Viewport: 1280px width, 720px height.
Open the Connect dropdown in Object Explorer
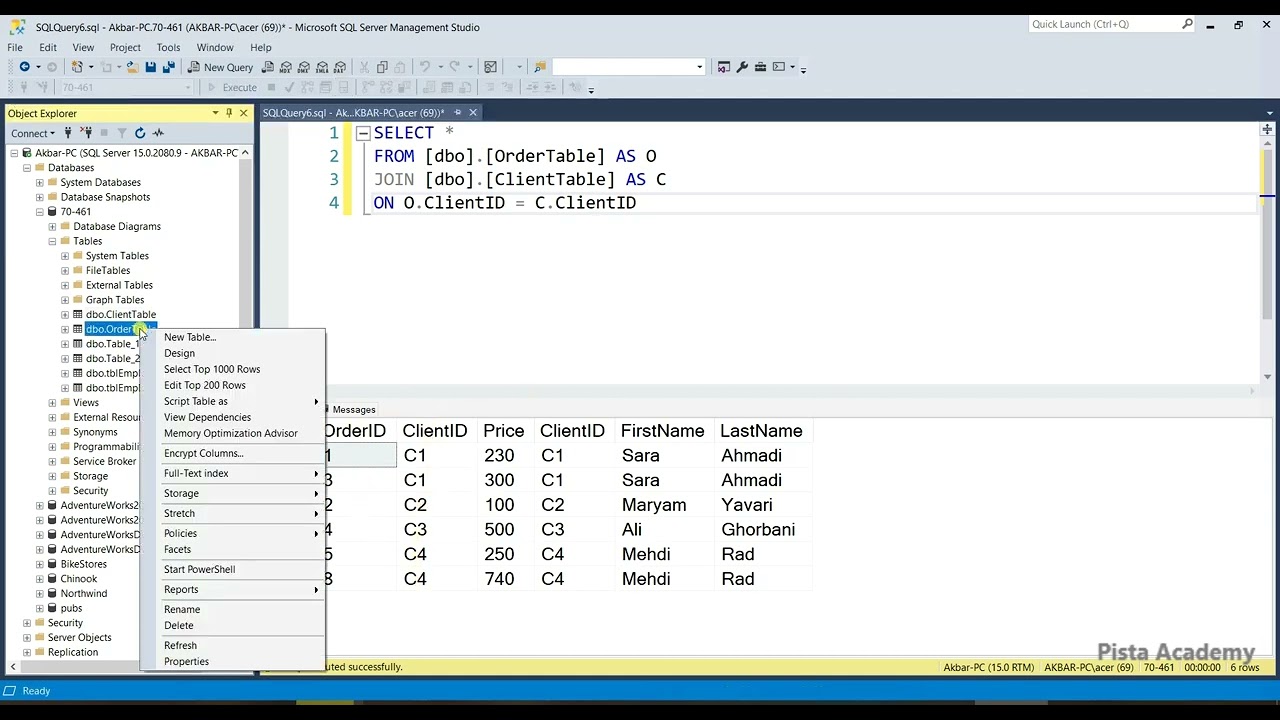pos(33,133)
